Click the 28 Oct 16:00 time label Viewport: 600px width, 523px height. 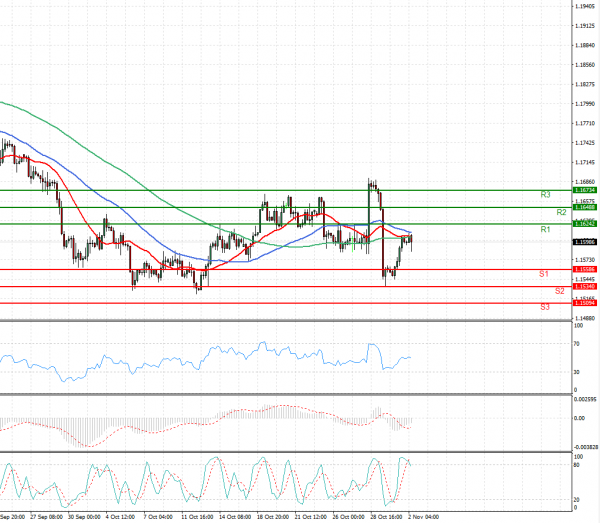tap(386, 517)
